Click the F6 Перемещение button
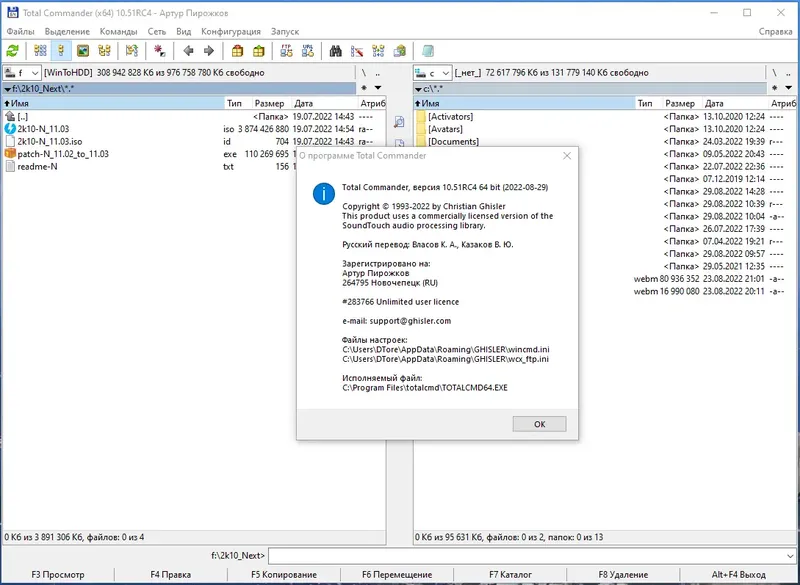This screenshot has height=585, width=800. point(397,575)
